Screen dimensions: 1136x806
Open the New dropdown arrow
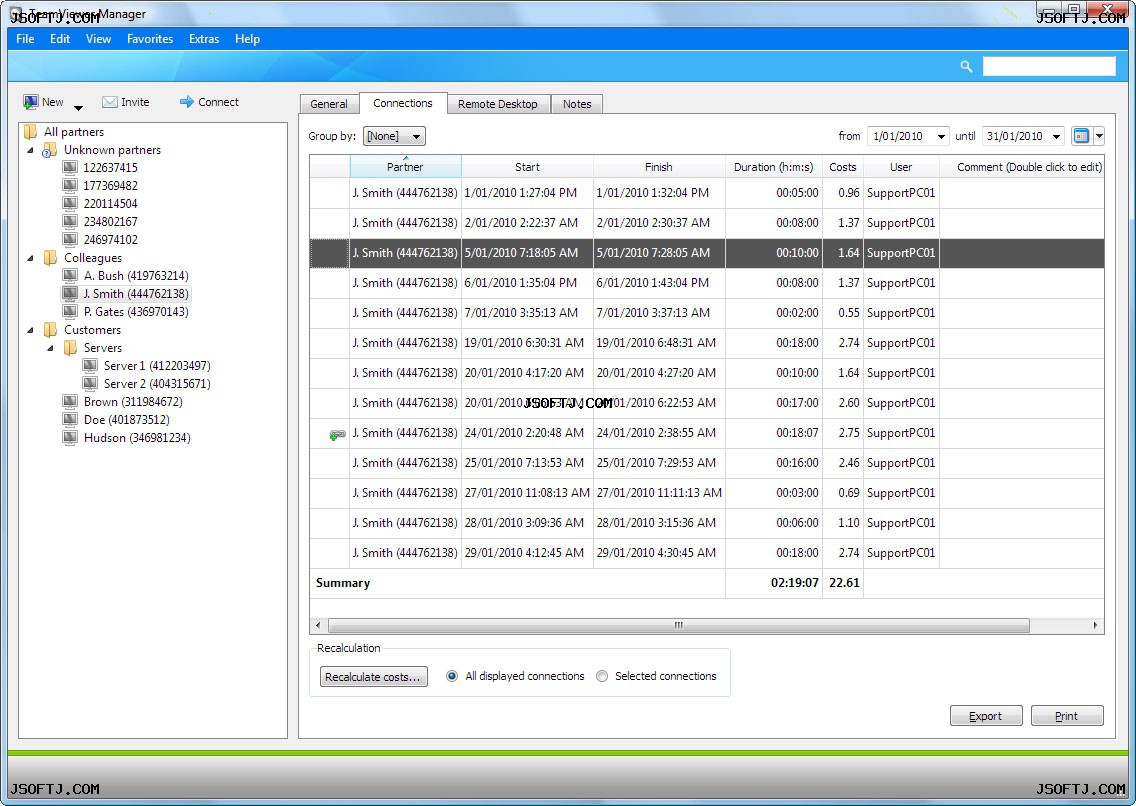click(78, 108)
